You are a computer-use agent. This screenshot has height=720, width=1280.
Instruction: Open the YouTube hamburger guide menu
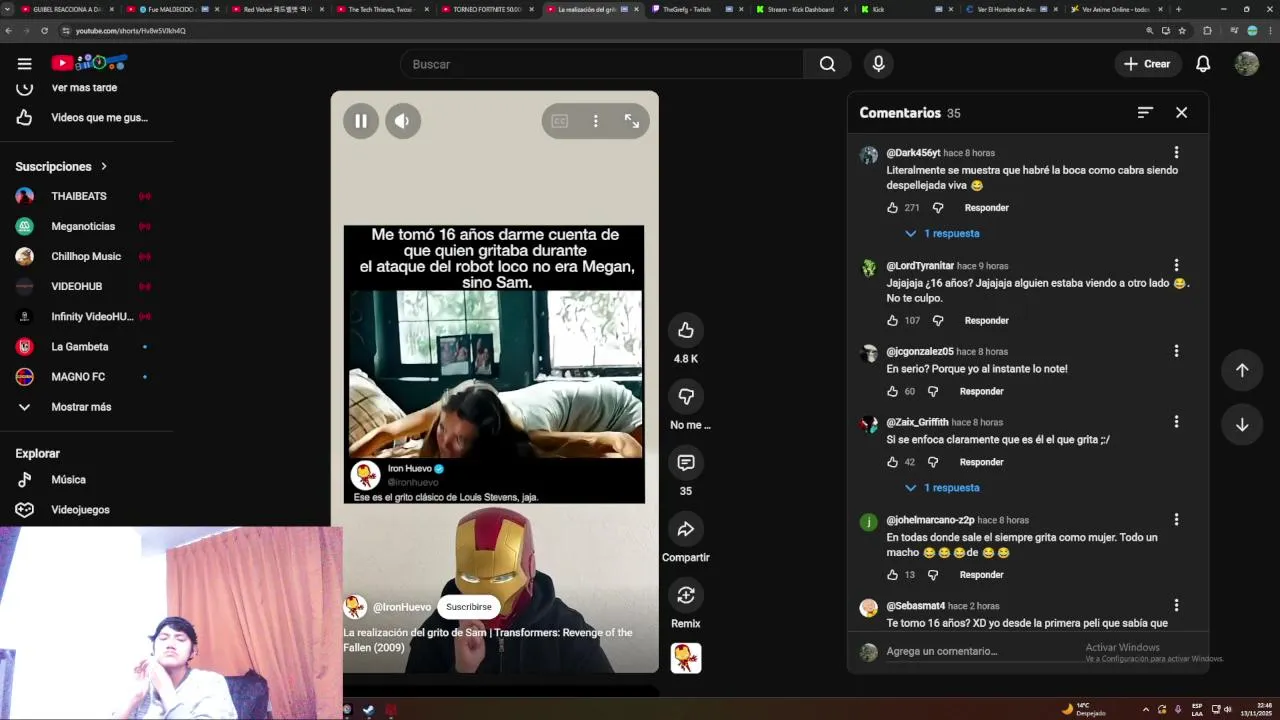click(24, 64)
